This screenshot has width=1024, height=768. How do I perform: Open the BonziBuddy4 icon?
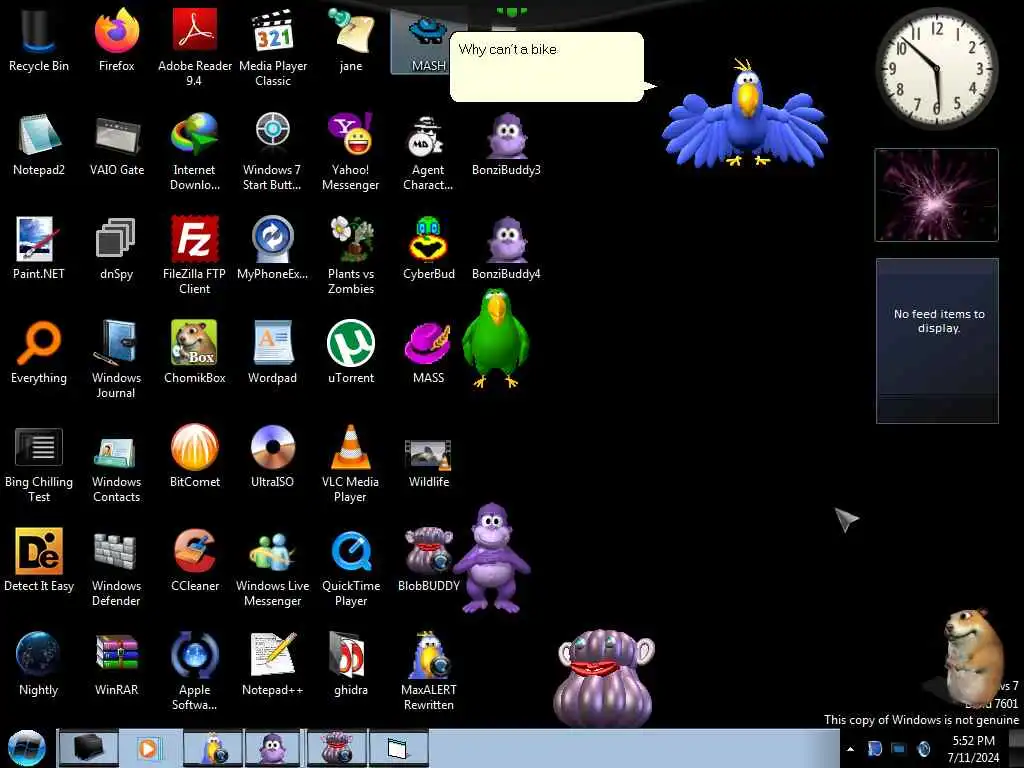506,248
